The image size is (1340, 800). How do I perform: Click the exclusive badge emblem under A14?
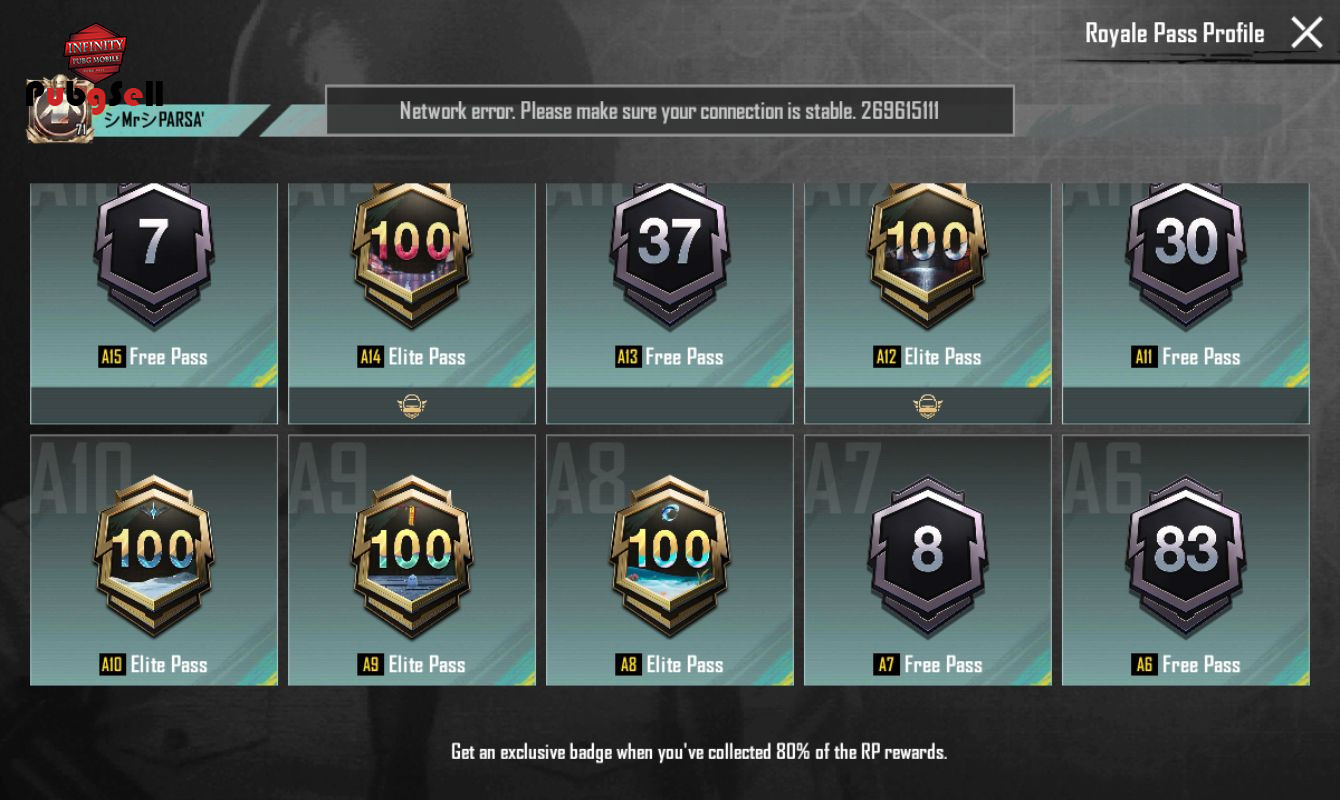412,406
